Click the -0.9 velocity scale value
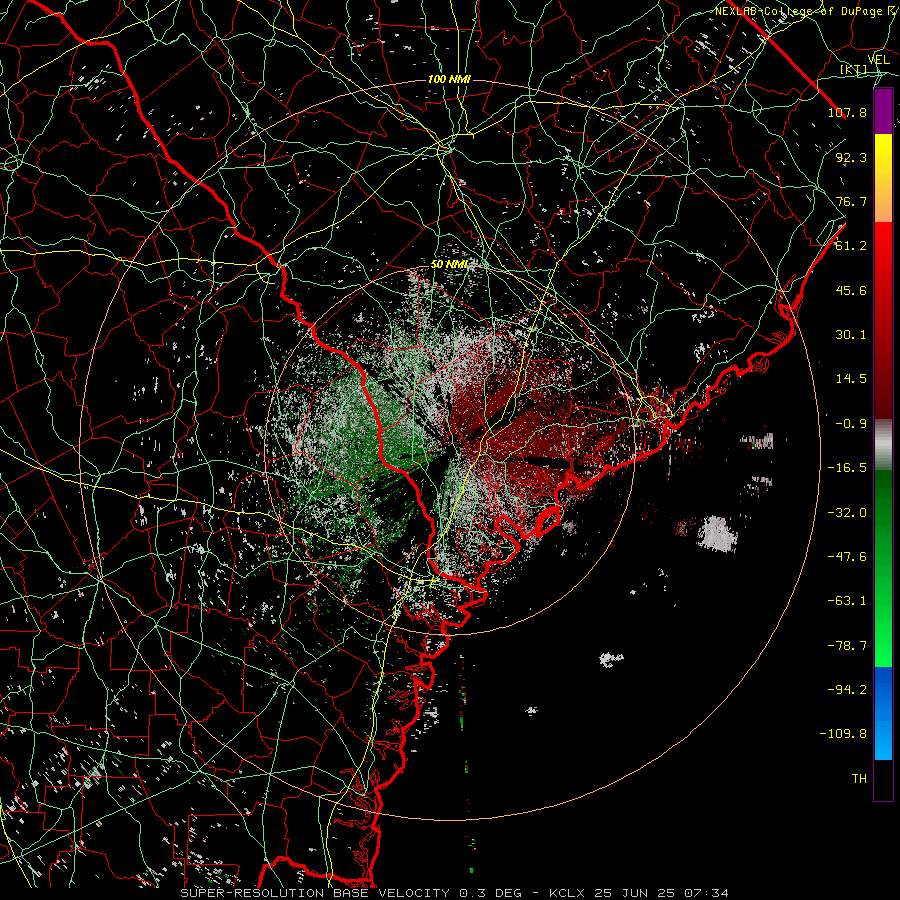The image size is (900, 900). coord(851,424)
